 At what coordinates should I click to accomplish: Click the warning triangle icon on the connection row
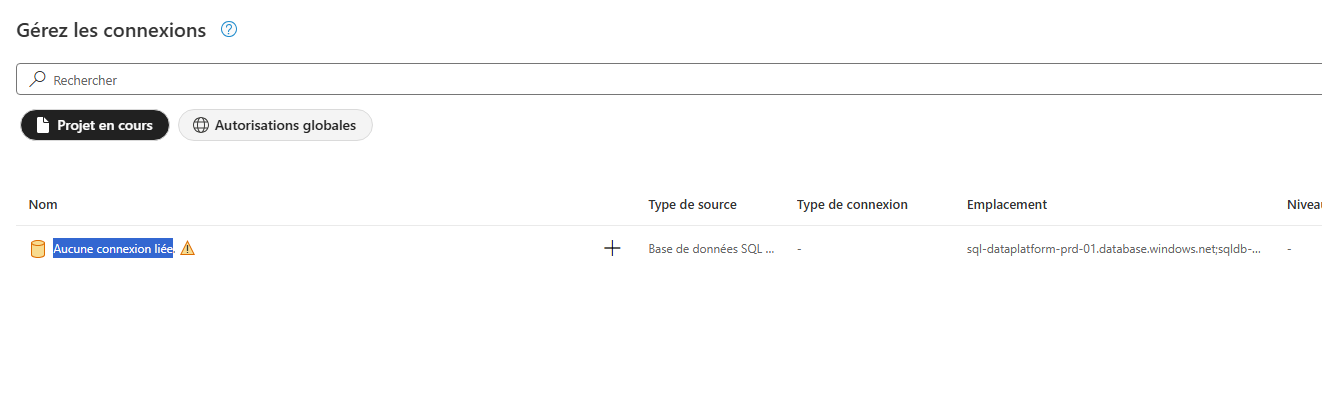coord(187,249)
